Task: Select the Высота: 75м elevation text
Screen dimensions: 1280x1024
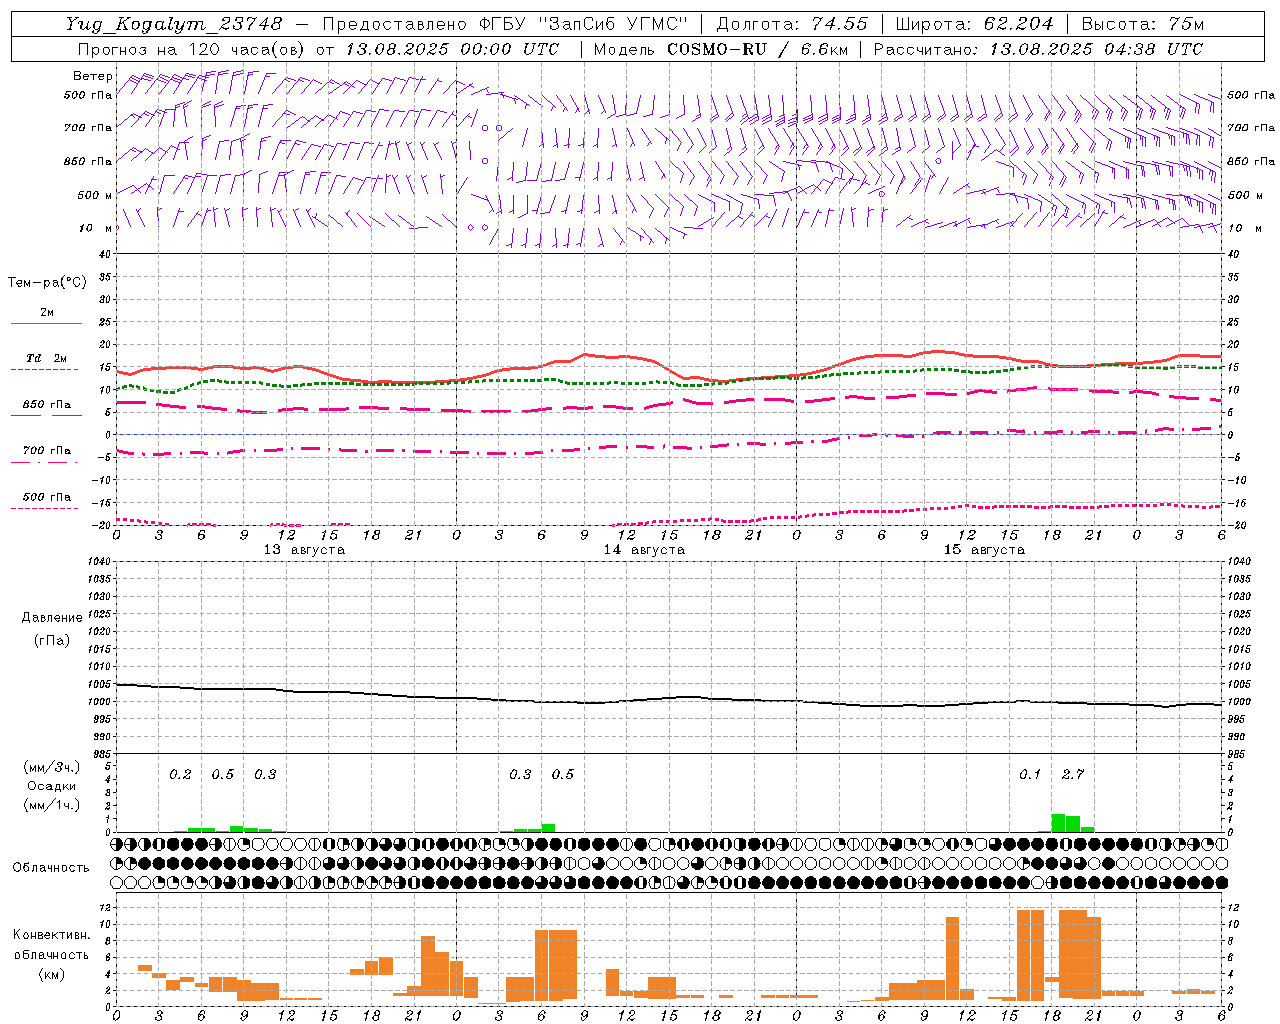Action: [1143, 24]
